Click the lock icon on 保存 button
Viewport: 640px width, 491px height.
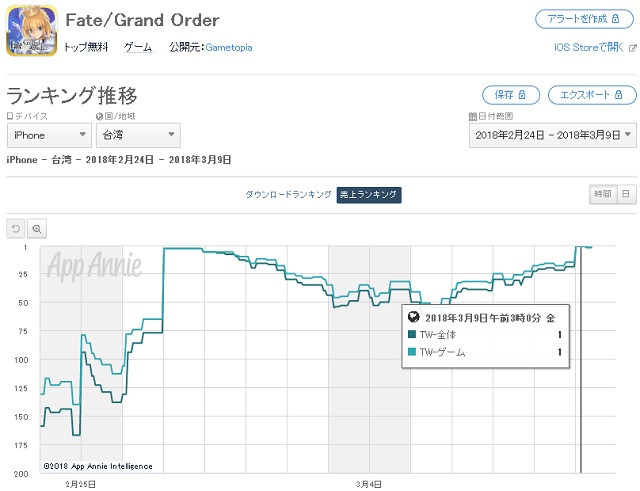pos(524,94)
